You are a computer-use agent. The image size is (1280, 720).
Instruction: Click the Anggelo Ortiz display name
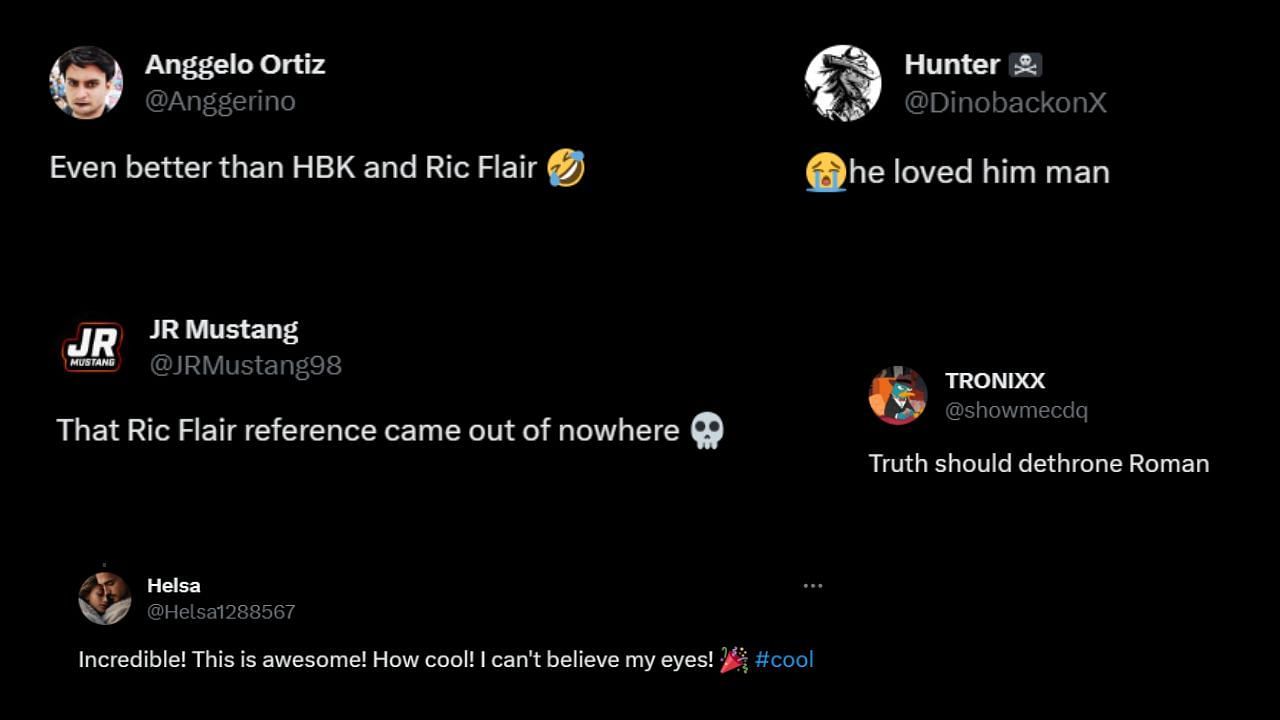[235, 65]
